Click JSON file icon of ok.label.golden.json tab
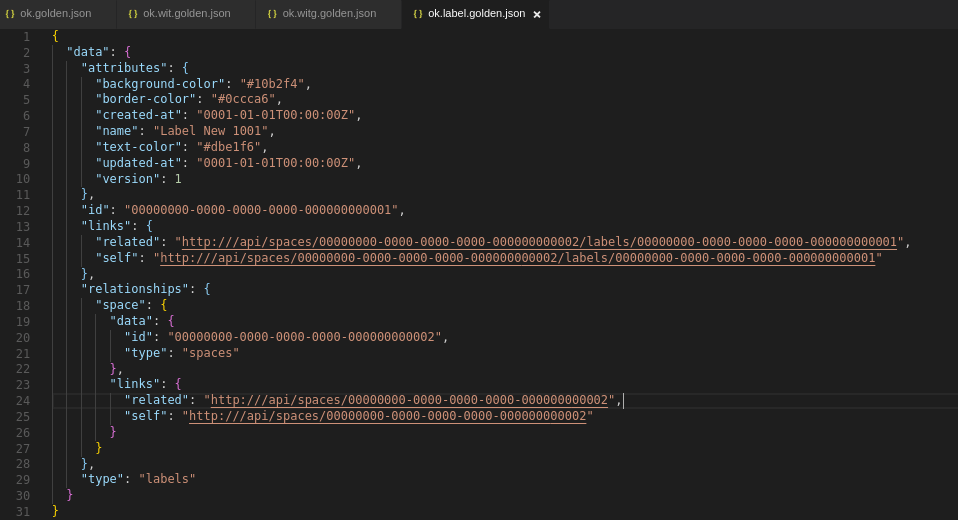 (x=418, y=13)
